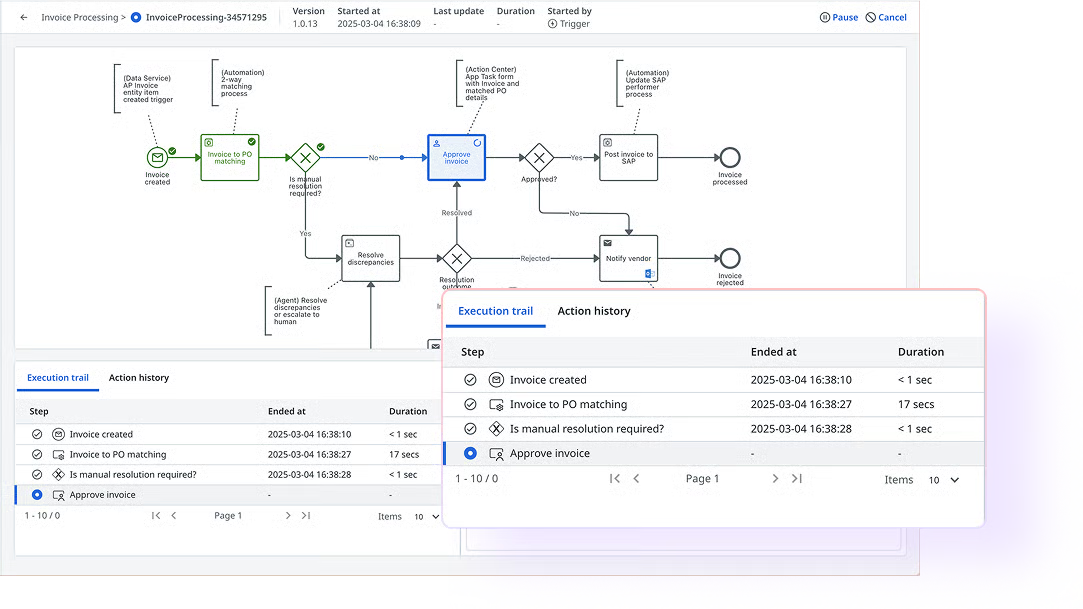Screen dimensions: 1083x609
Task: Click the back arrow beside Invoice Processing
Action: 24,17
